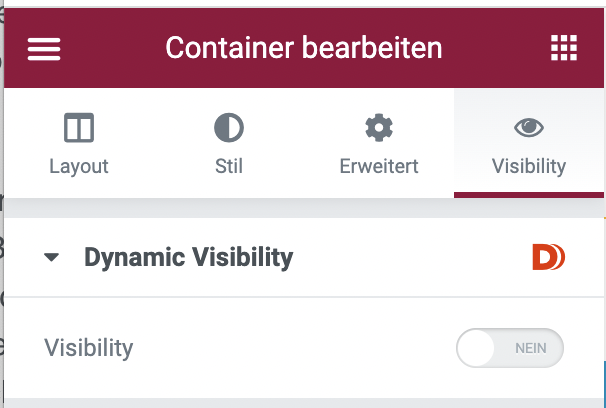Image resolution: width=606 pixels, height=408 pixels.
Task: Open the widgets grid panel icon
Action: (x=564, y=48)
